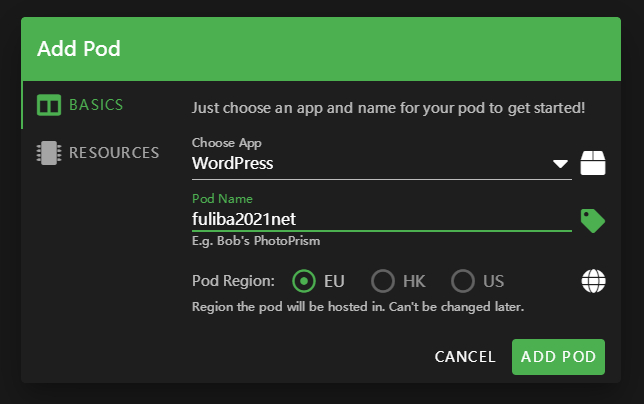The height and width of the screenshot is (404, 644).
Task: Click the globe icon next to Pod Region
Action: [x=593, y=281]
